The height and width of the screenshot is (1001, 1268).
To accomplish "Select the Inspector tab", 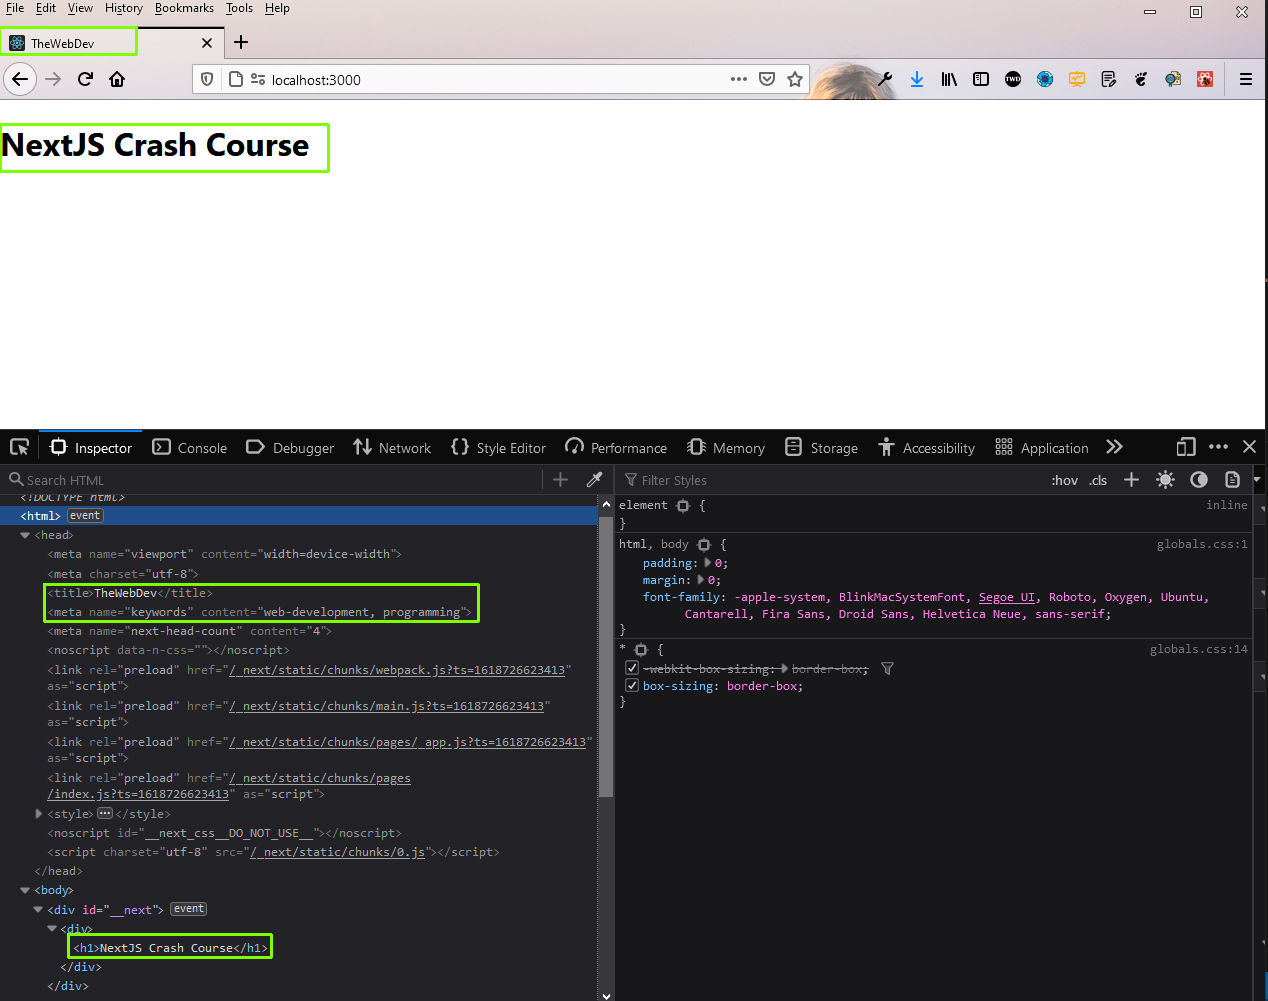I will [91, 448].
